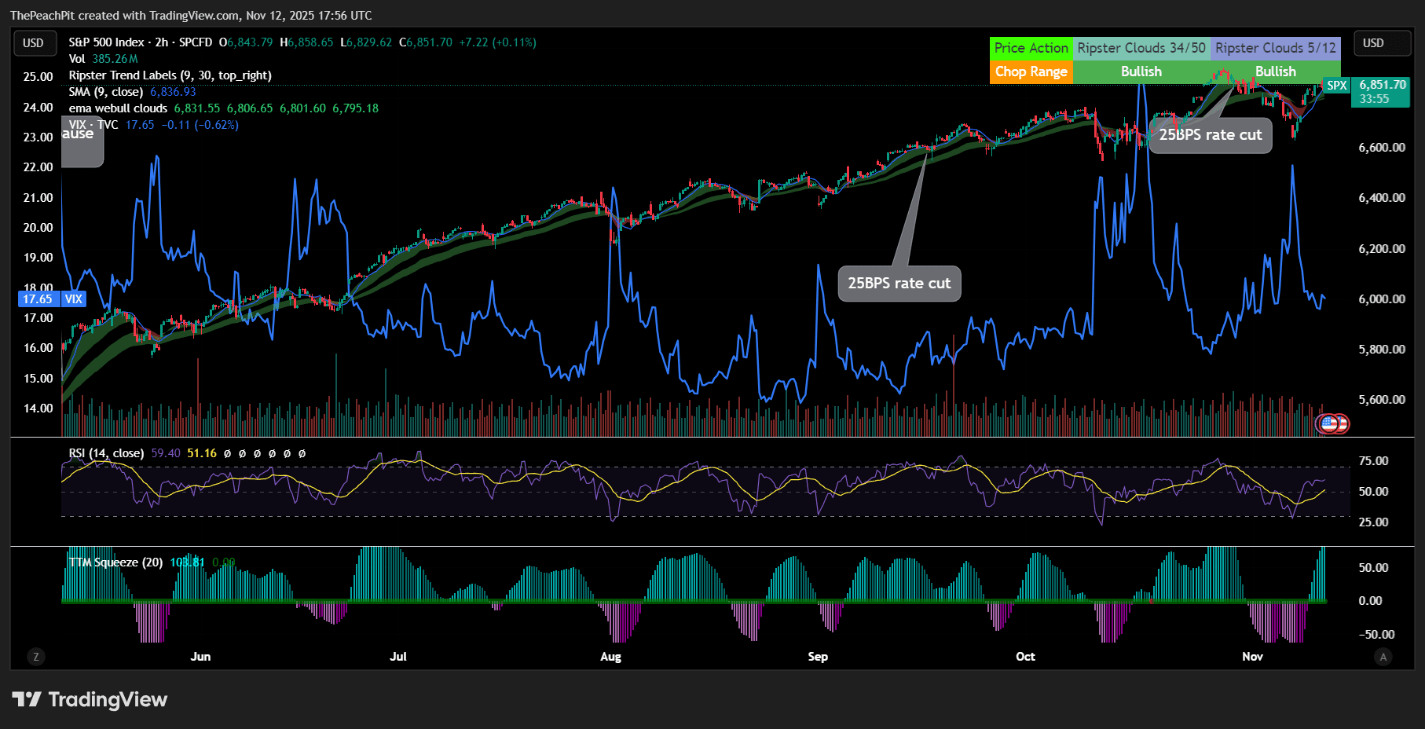
Task: Click the Ripster Clouds 34/50 table header
Action: click(1140, 48)
